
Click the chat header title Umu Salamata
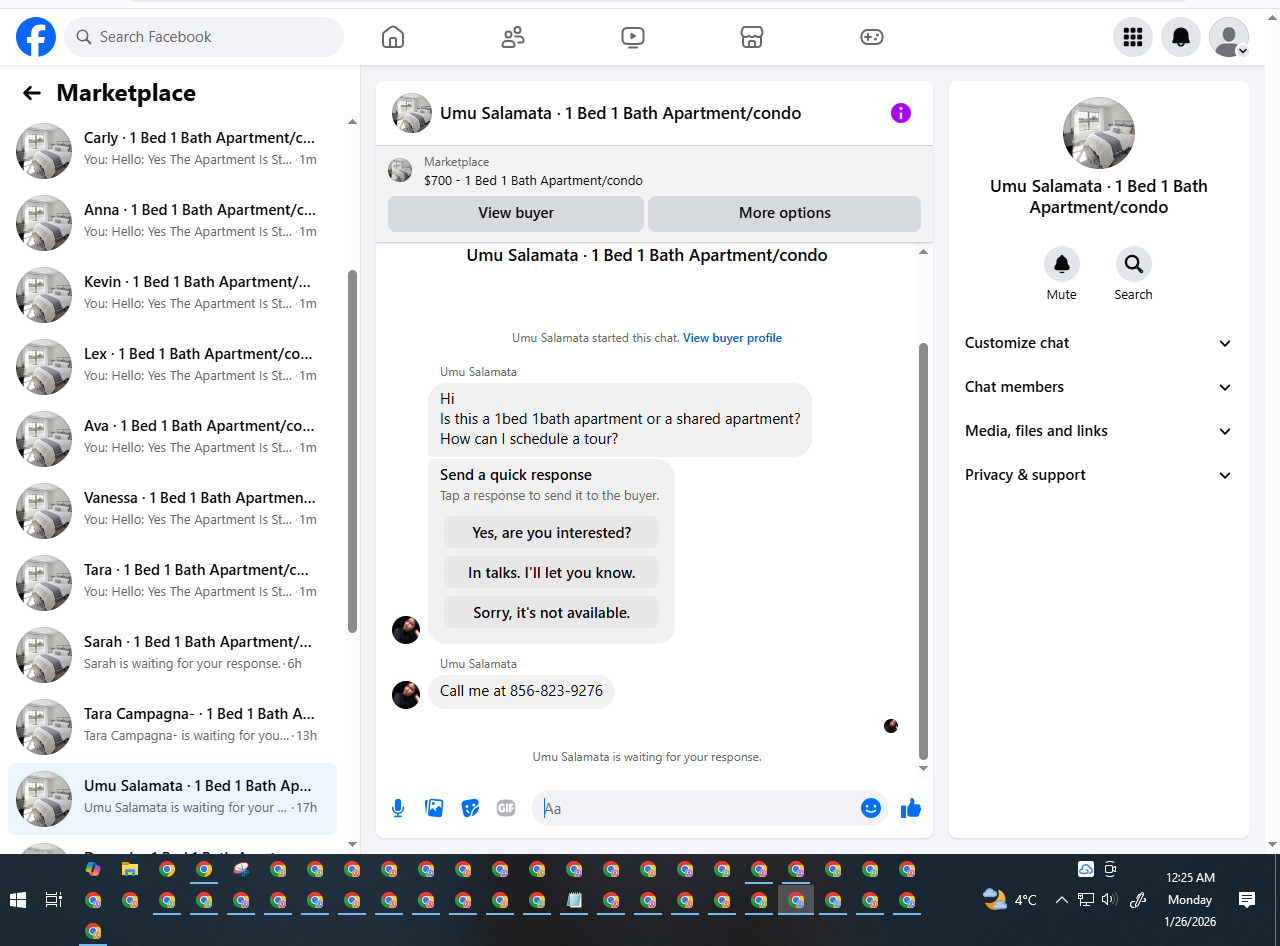coord(620,113)
